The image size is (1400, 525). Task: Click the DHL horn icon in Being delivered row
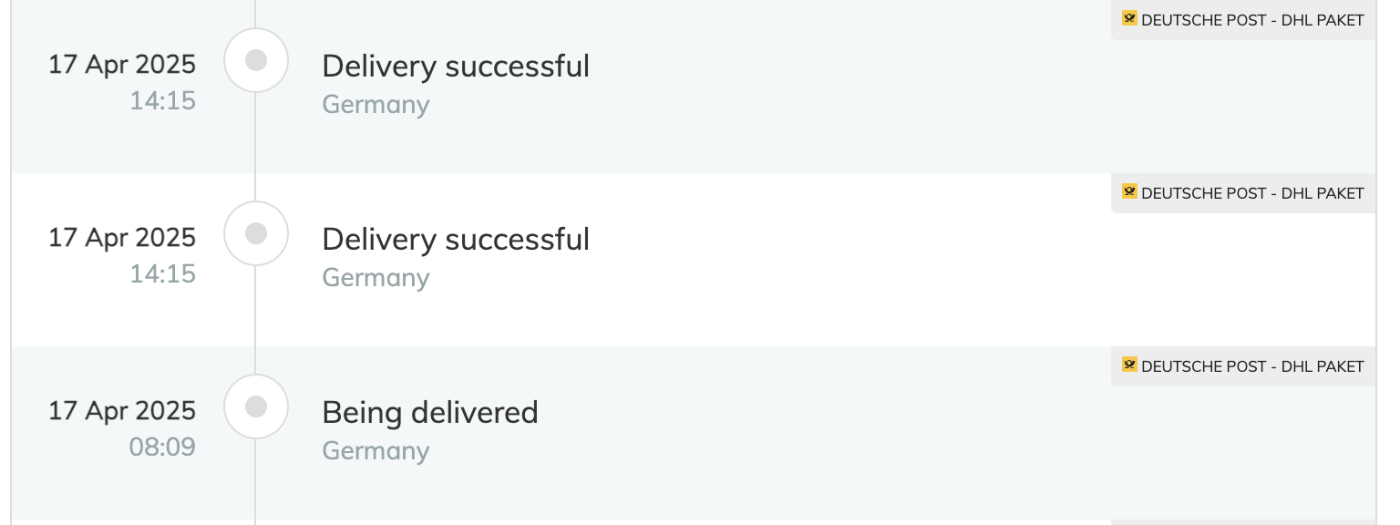pyautogui.click(x=1130, y=366)
